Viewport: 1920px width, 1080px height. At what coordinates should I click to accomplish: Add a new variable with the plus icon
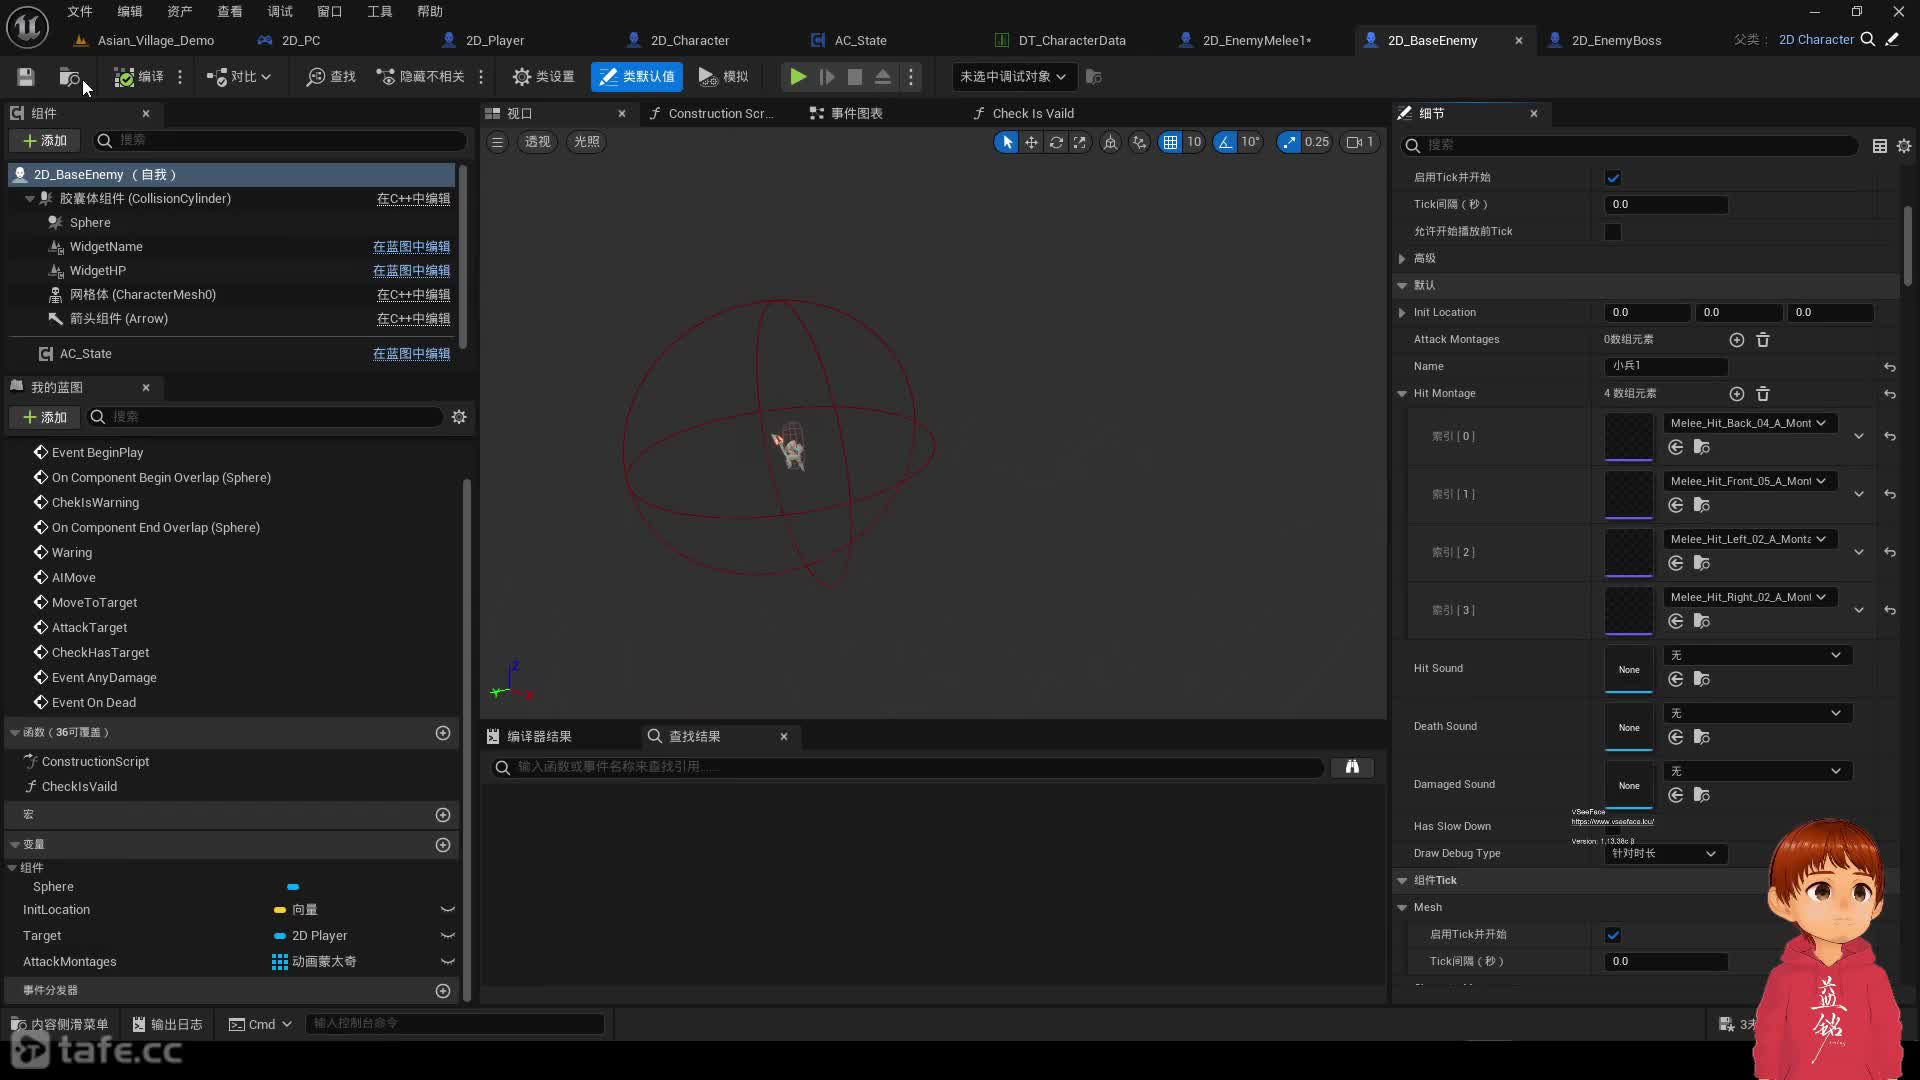point(443,845)
